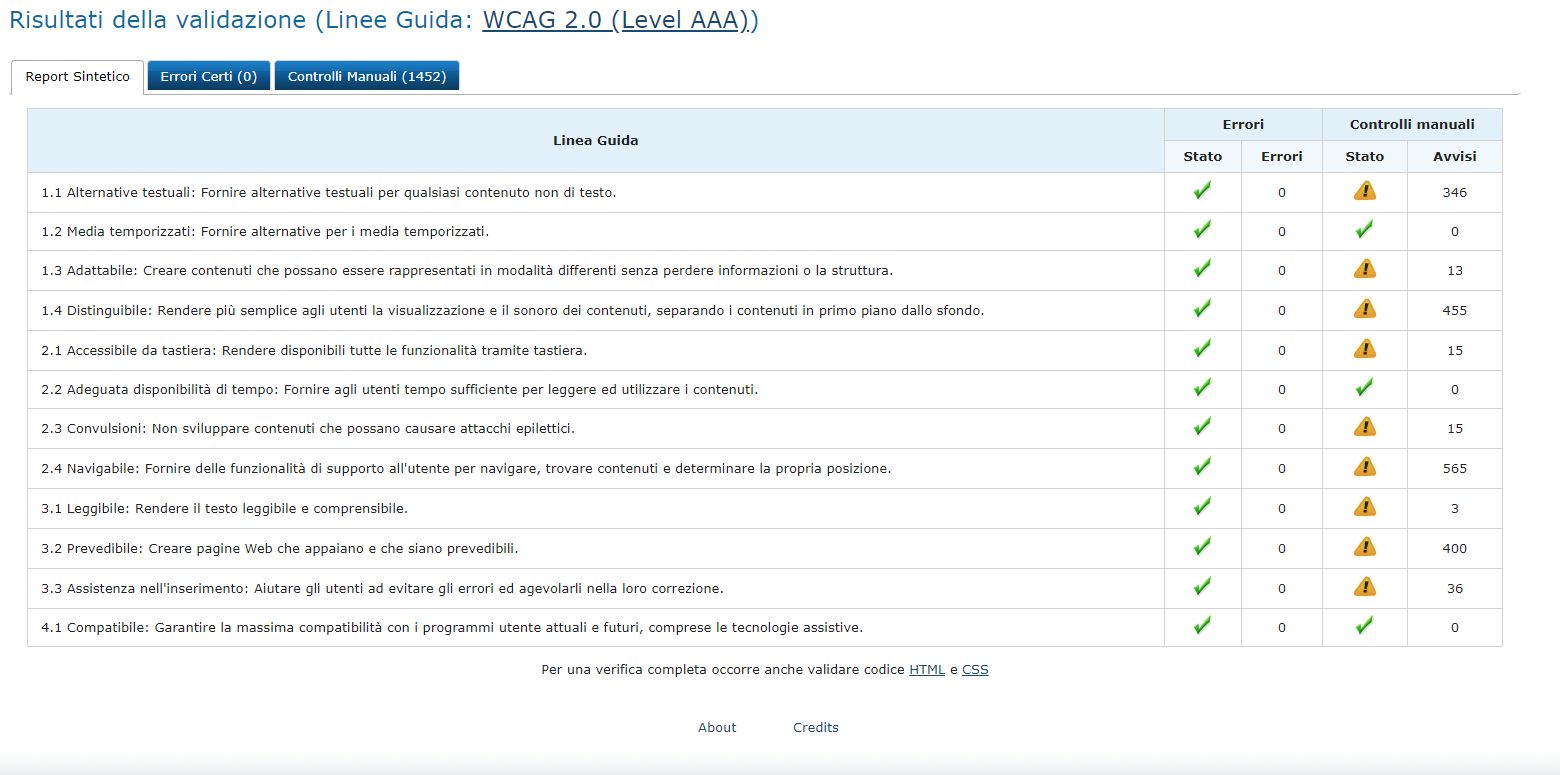Switch to Controlli Manuali (1452) tab

(x=367, y=76)
